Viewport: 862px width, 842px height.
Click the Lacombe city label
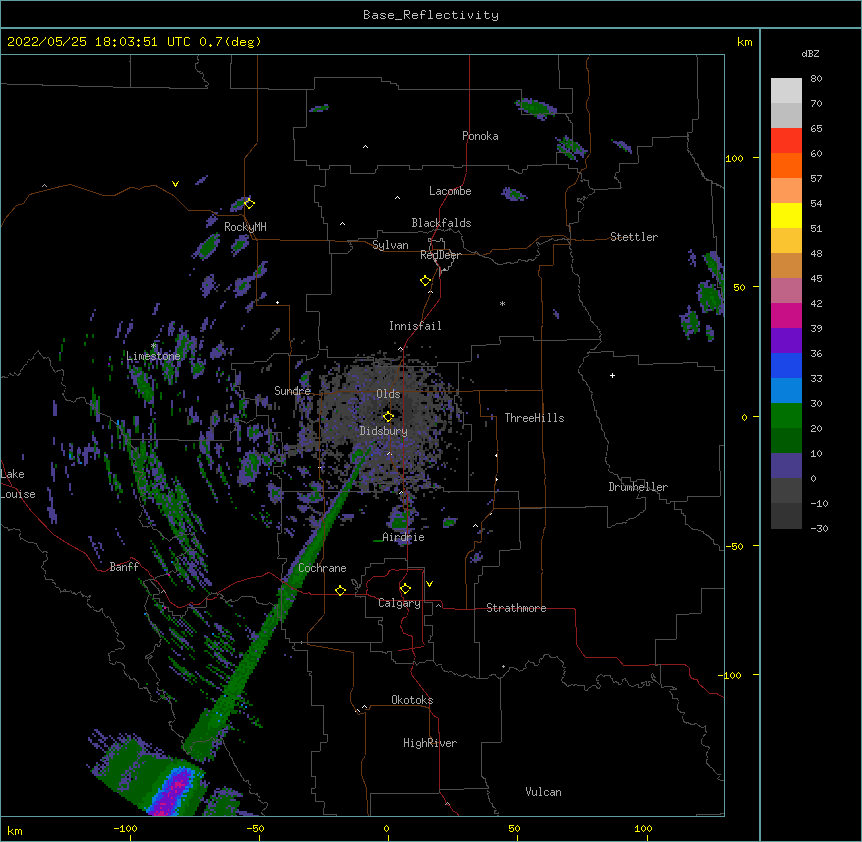(x=450, y=191)
